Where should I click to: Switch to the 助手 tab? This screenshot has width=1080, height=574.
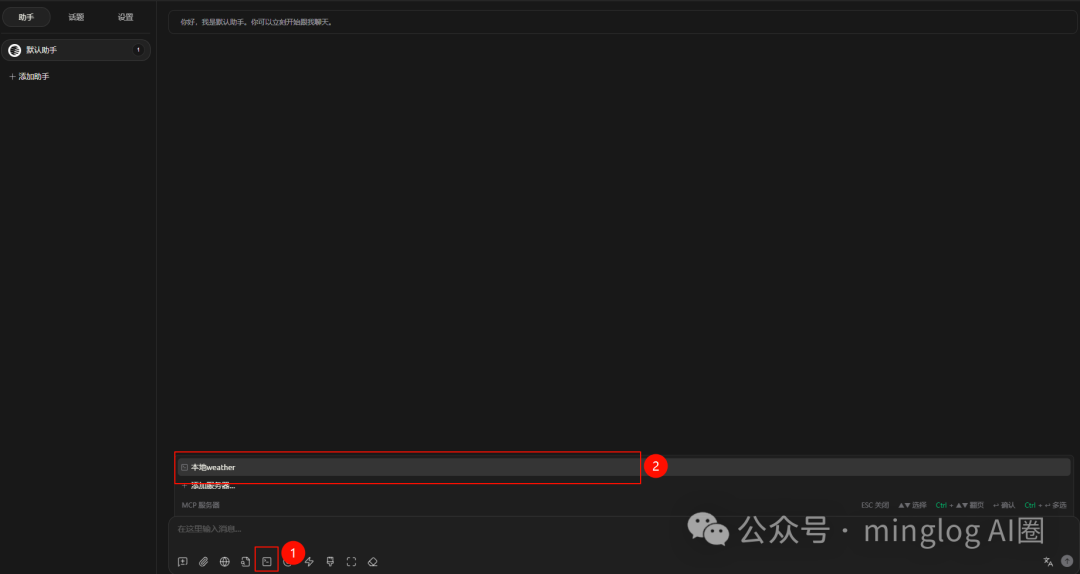pyautogui.click(x=26, y=17)
